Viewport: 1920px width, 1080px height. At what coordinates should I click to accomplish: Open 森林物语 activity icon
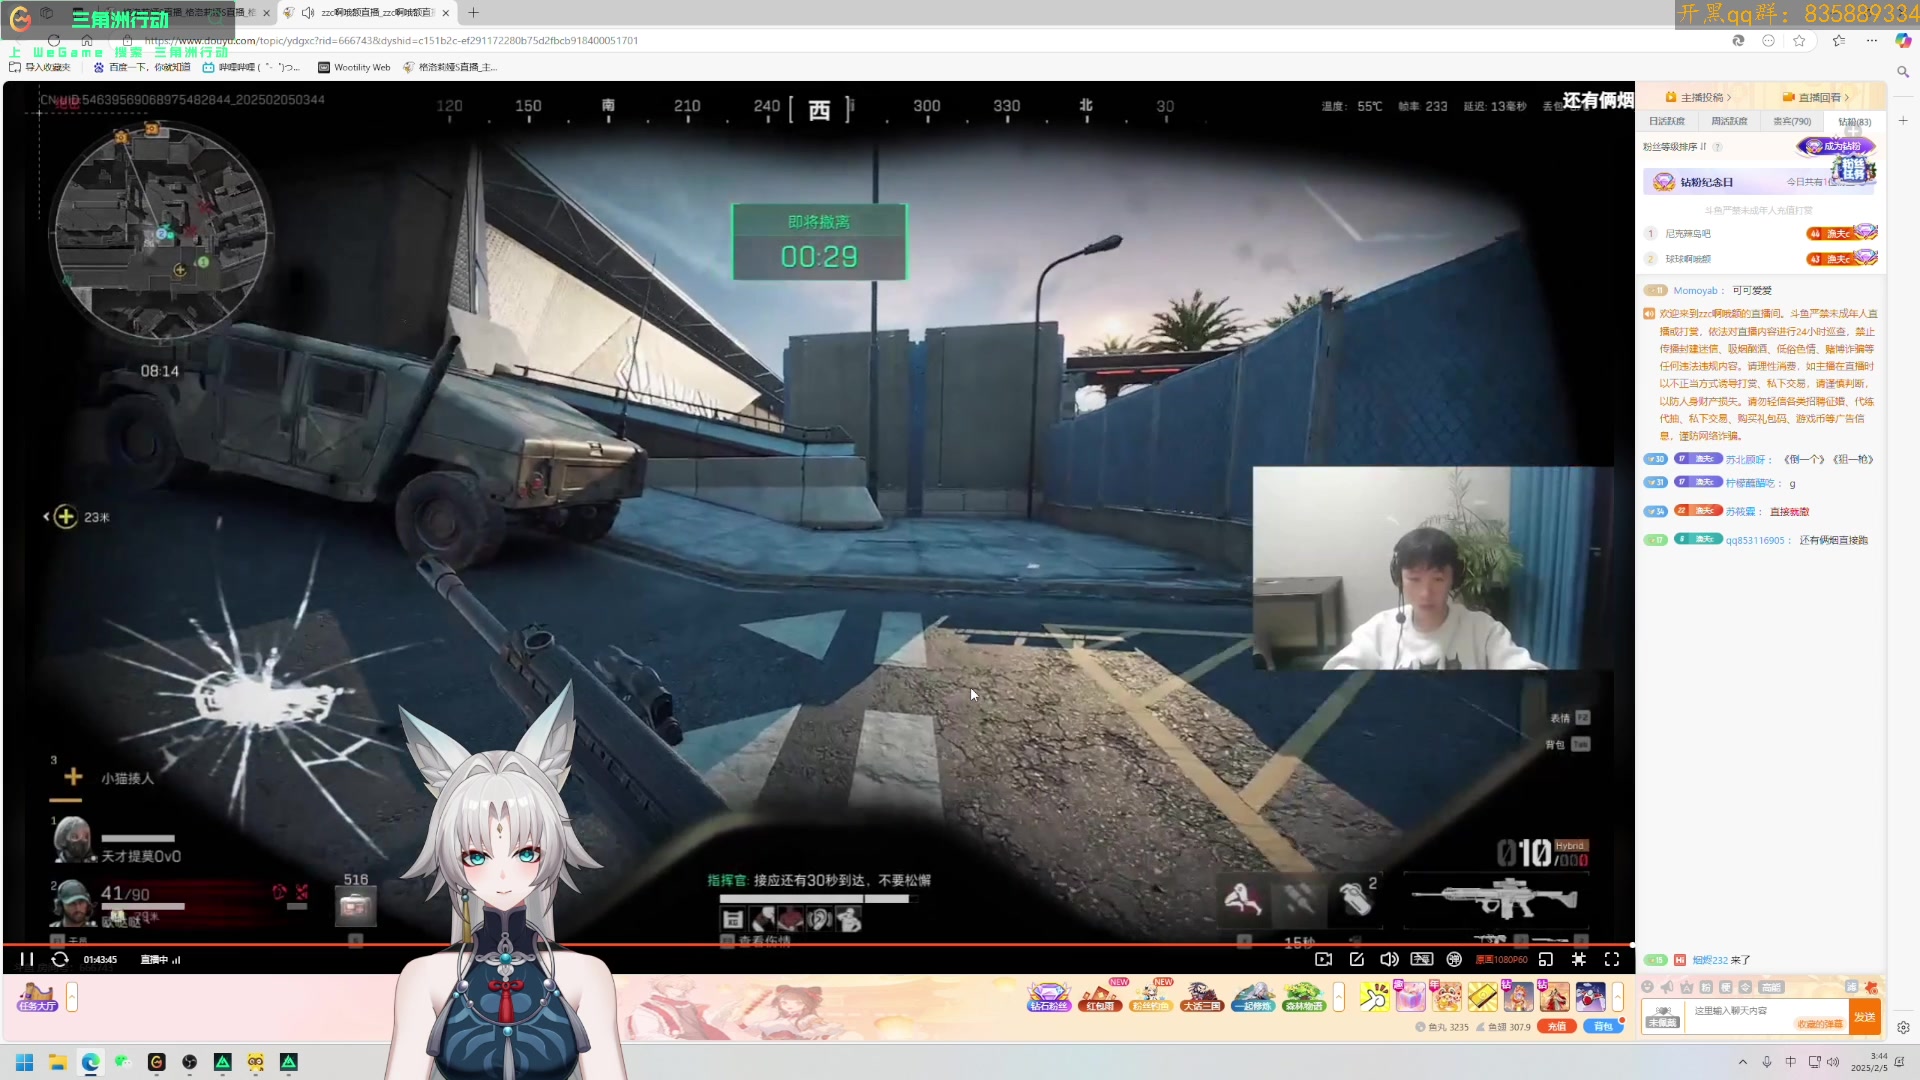pyautogui.click(x=1304, y=996)
